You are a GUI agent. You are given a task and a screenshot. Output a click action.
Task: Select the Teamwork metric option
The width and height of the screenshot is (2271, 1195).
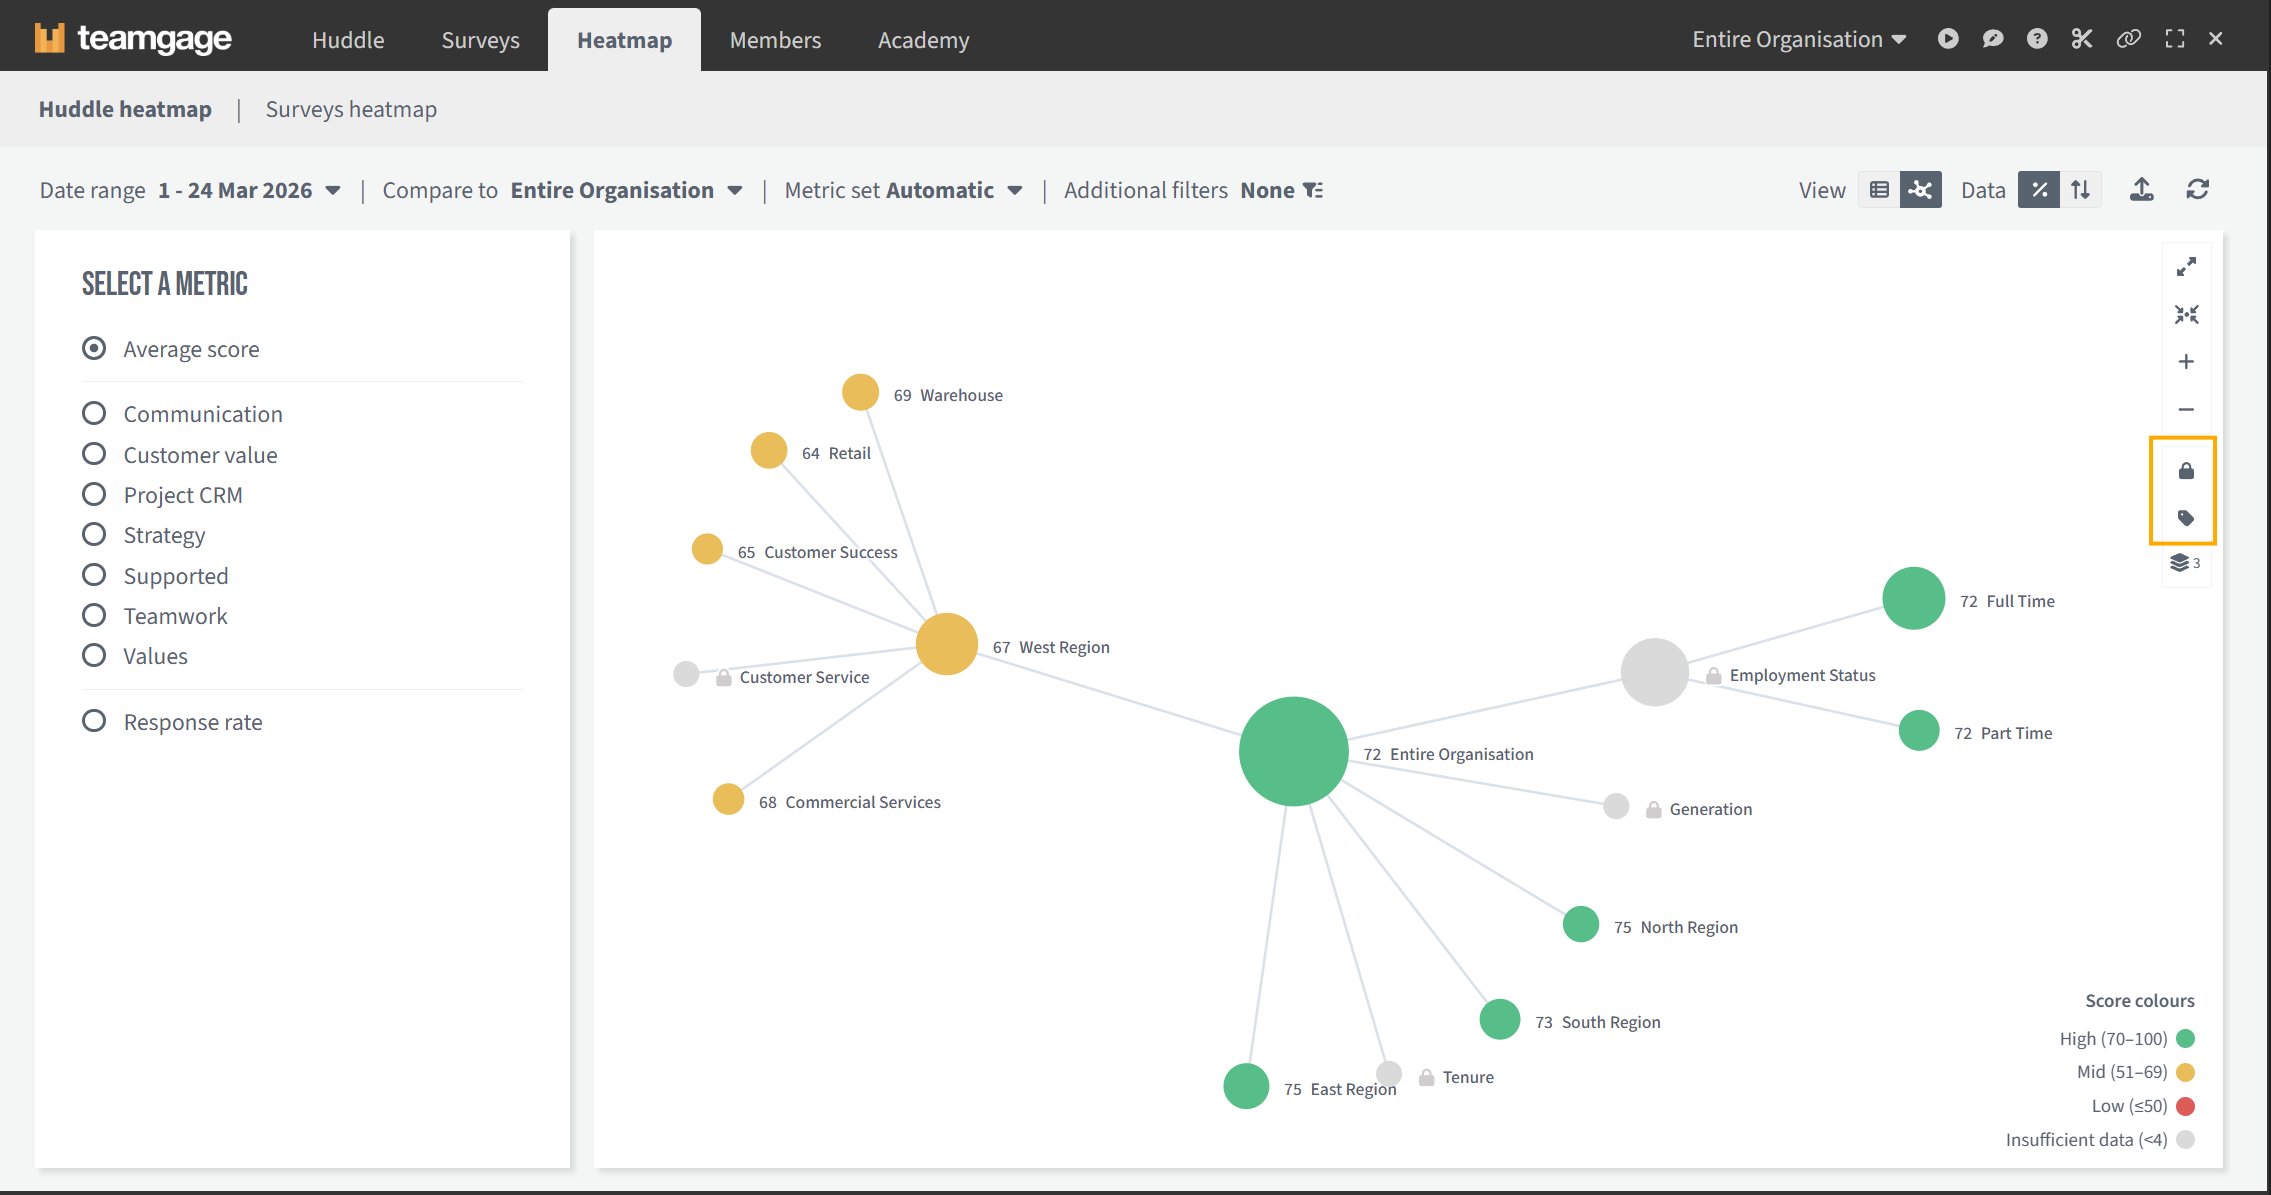[94, 615]
